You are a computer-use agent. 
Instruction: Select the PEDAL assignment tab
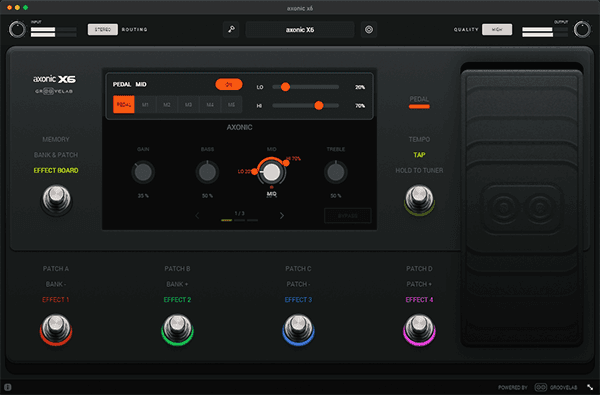tap(124, 104)
